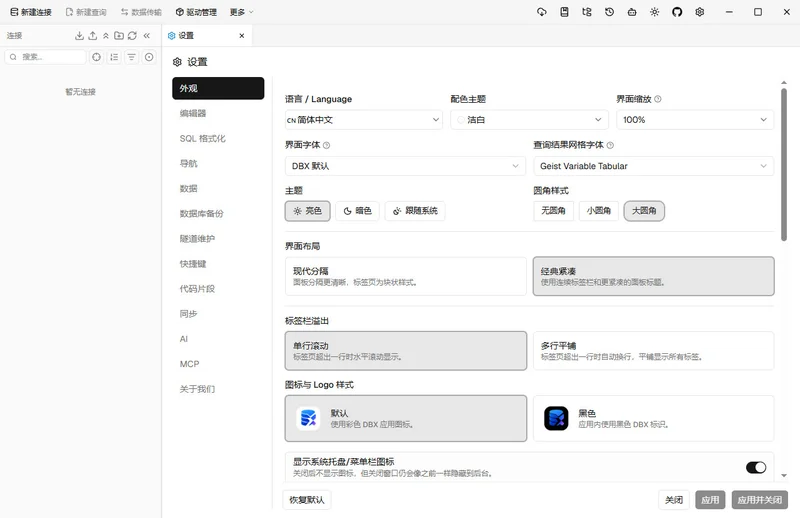Click the export upload icon in connections panel
800x518 pixels.
pos(92,35)
